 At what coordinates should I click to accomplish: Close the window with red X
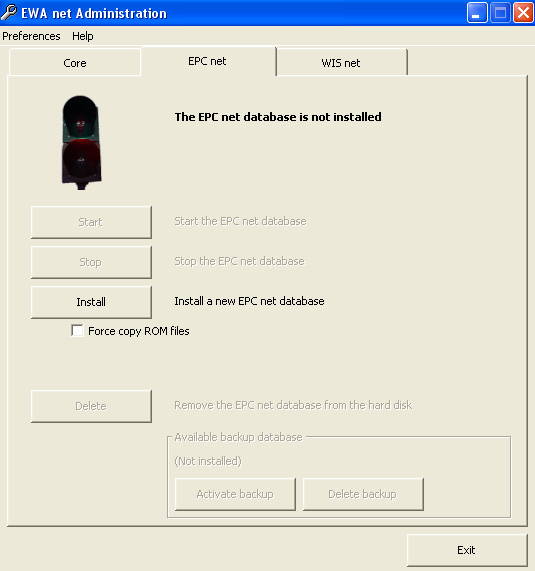524,13
